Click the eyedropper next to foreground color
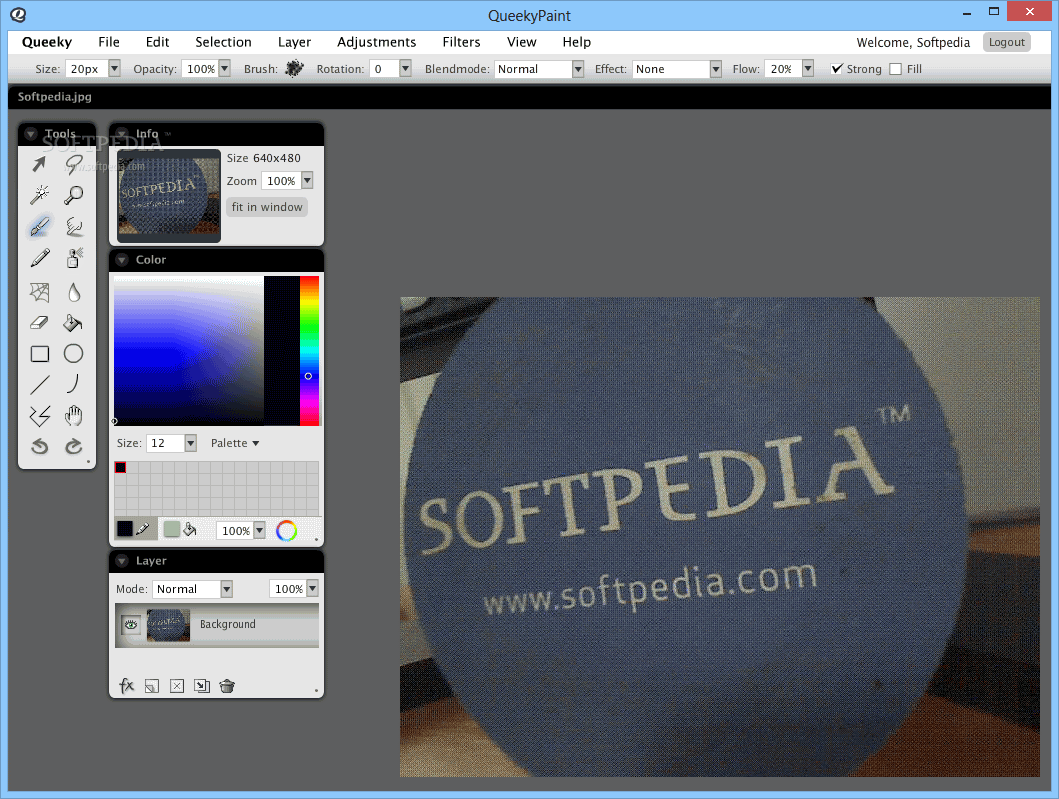Screen dimensions: 1059x799 pyautogui.click(x=143, y=529)
